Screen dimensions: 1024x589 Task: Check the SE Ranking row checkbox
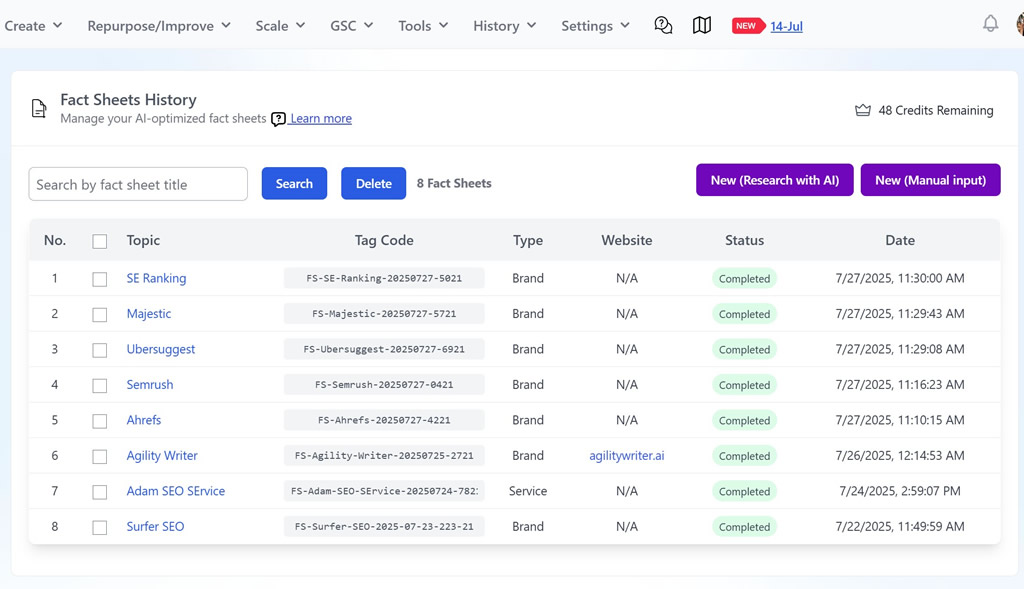[99, 279]
